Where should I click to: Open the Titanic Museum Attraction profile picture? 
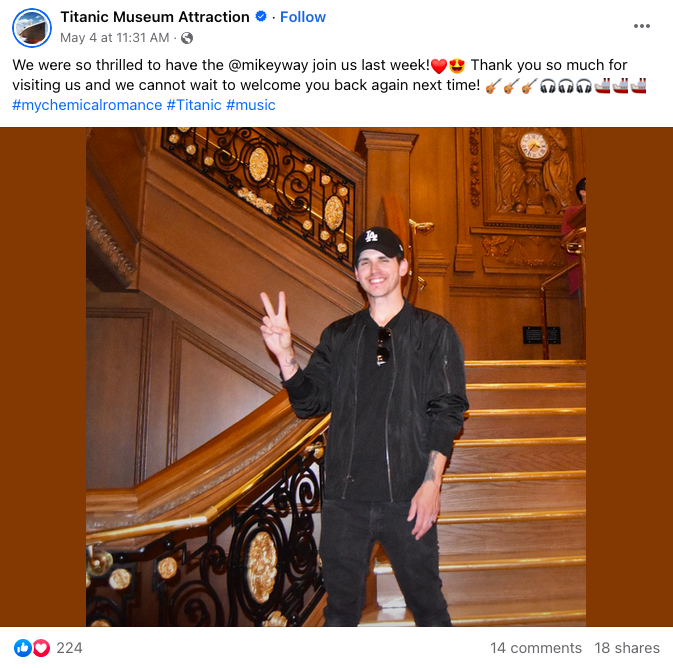32,27
